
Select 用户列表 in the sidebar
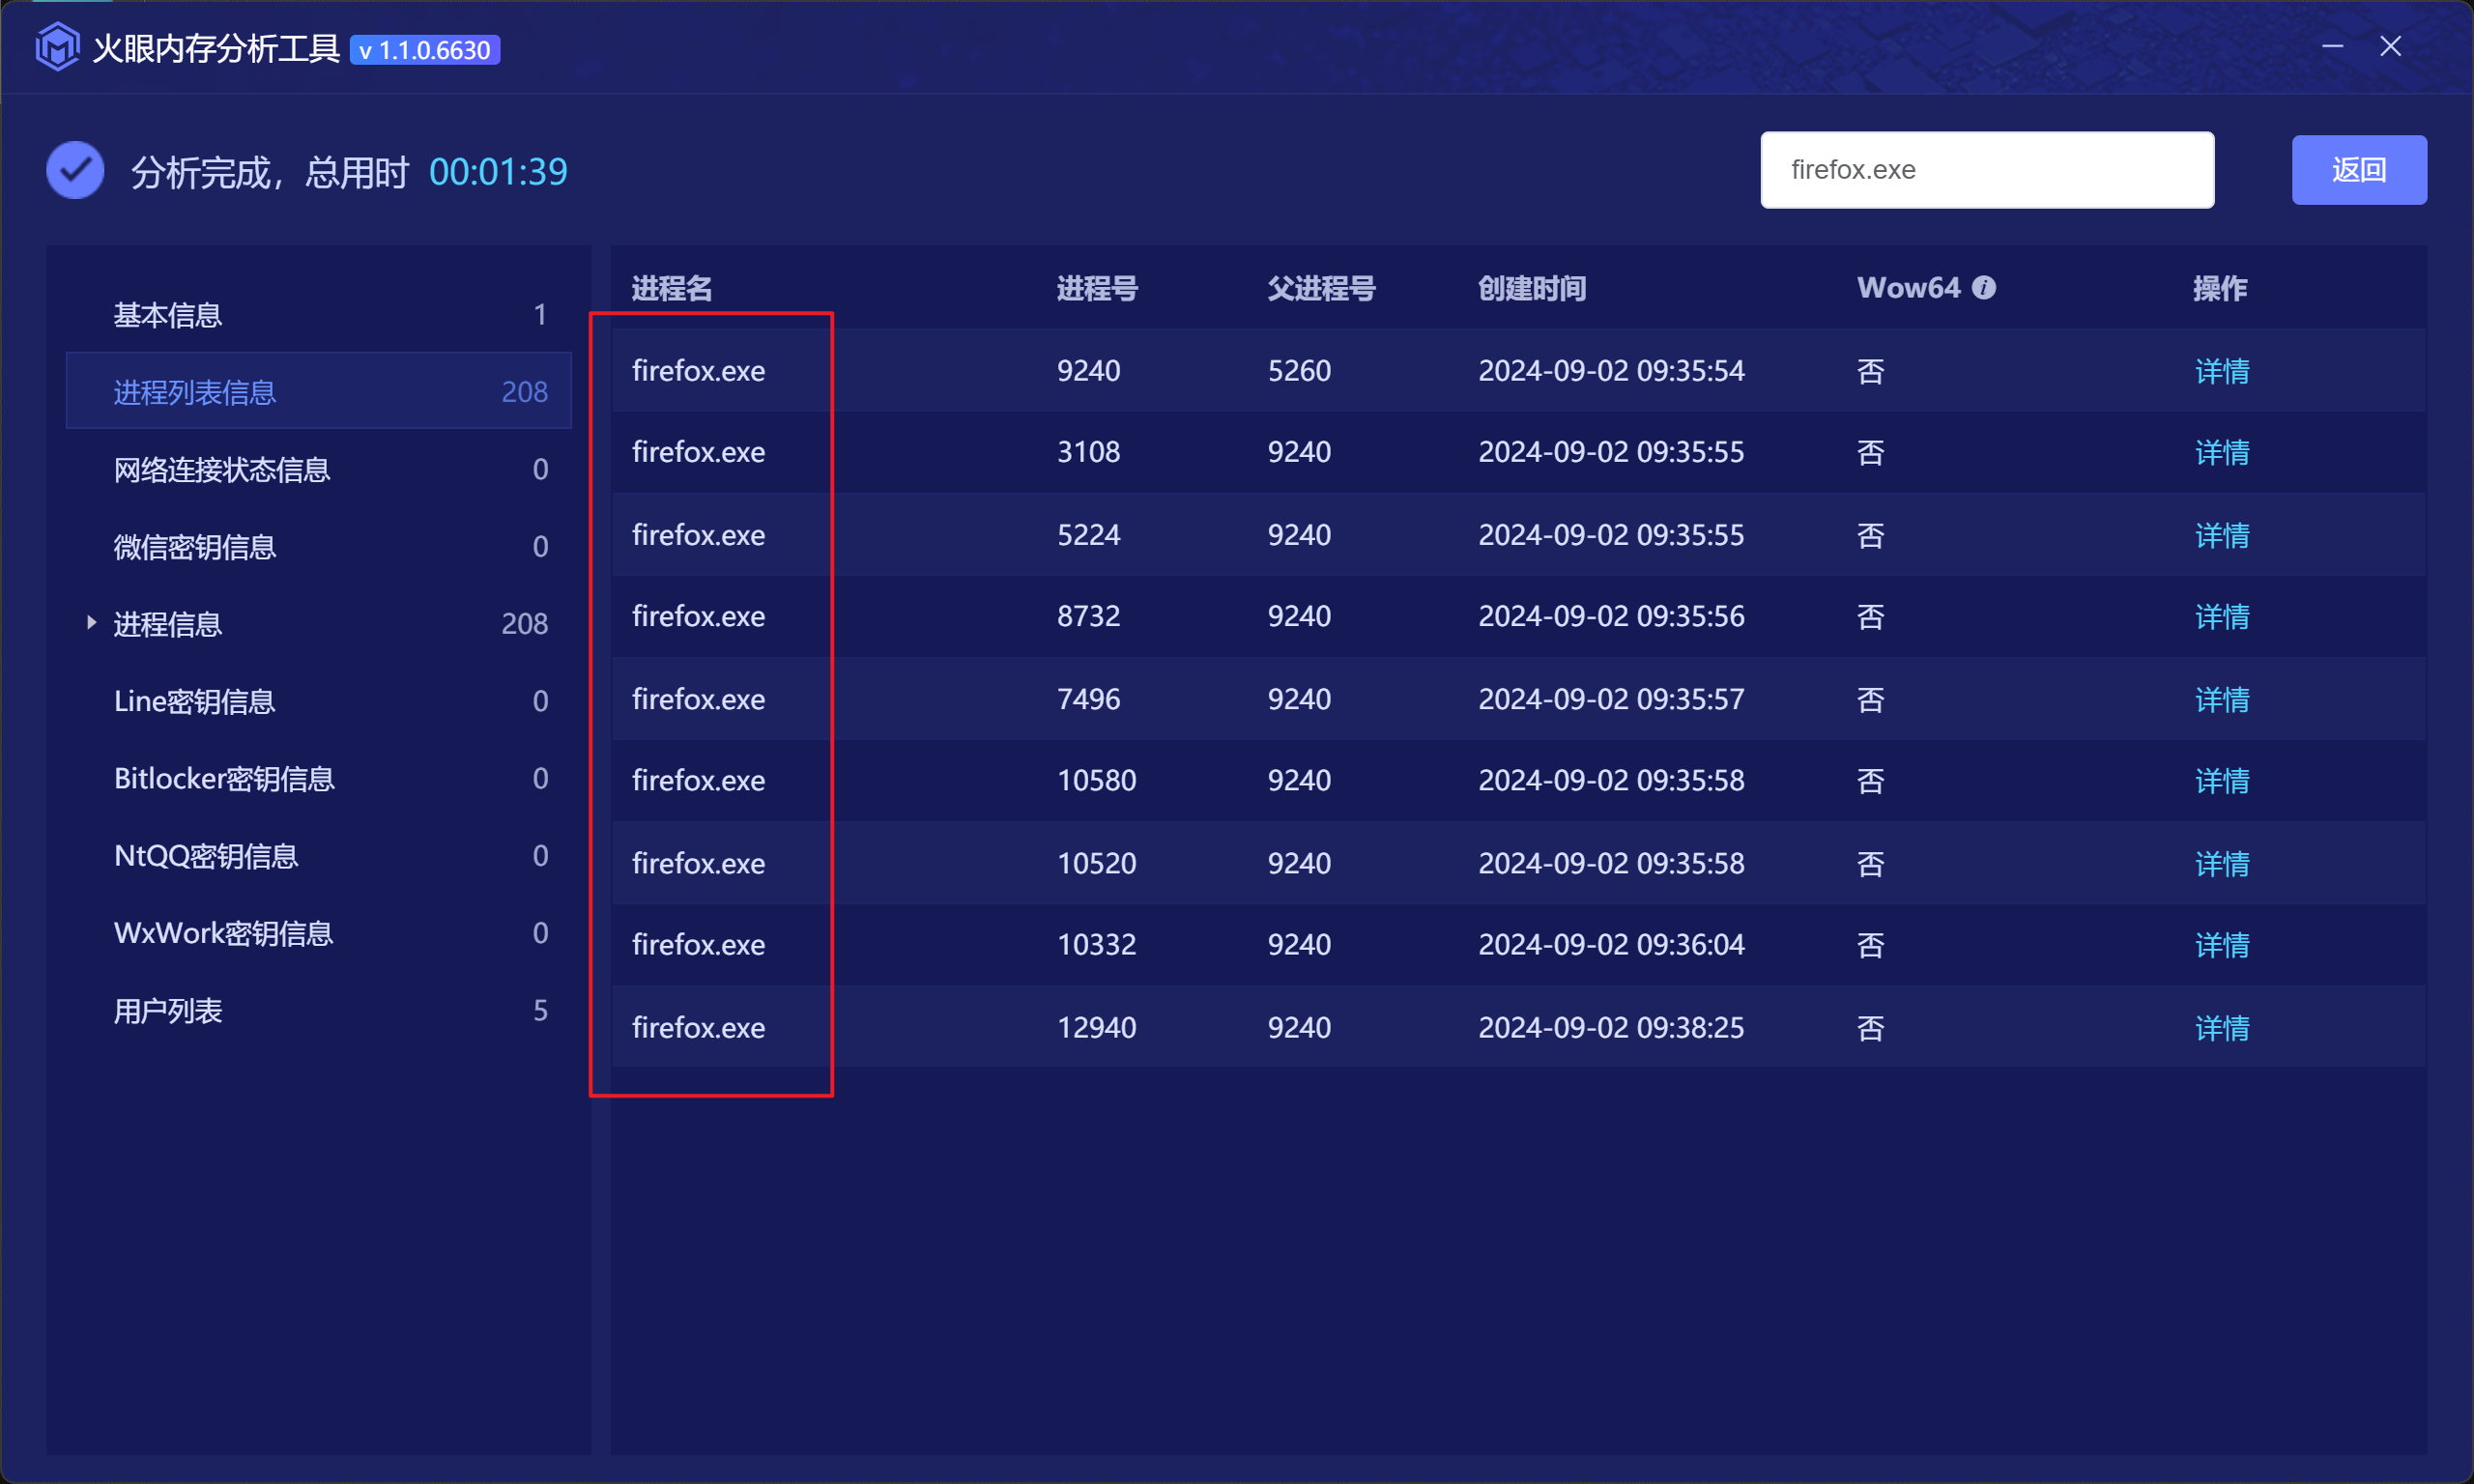(168, 1010)
